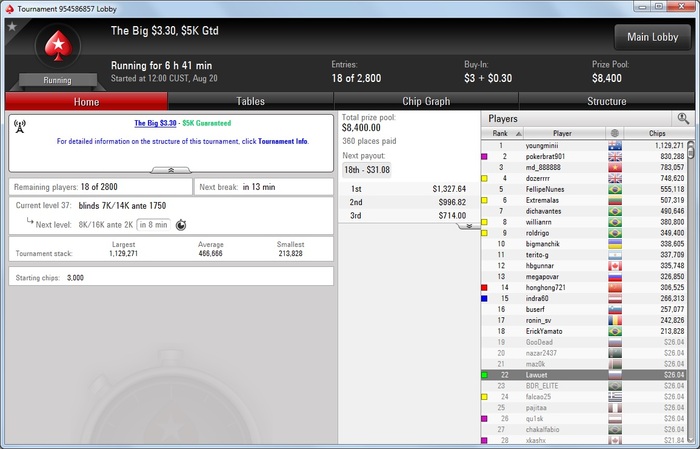Image resolution: width=700 pixels, height=449 pixels.
Task: Select eliminated player chakalfabio
Action: [584, 429]
